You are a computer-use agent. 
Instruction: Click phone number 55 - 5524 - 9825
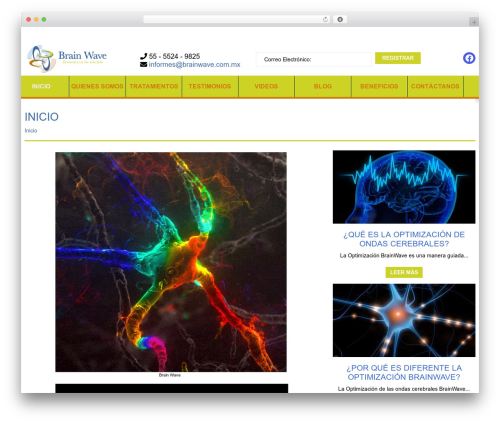click(x=174, y=56)
